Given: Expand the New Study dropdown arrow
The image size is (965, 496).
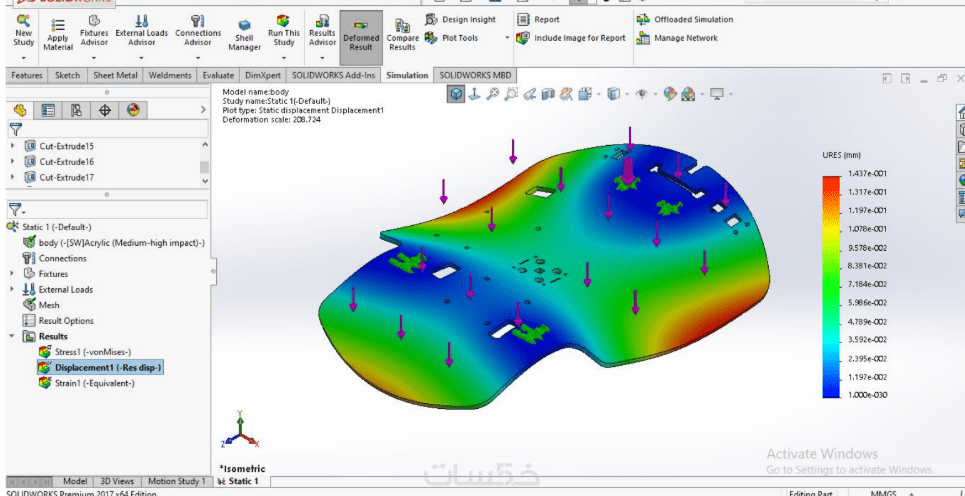Looking at the screenshot, I should [23, 58].
